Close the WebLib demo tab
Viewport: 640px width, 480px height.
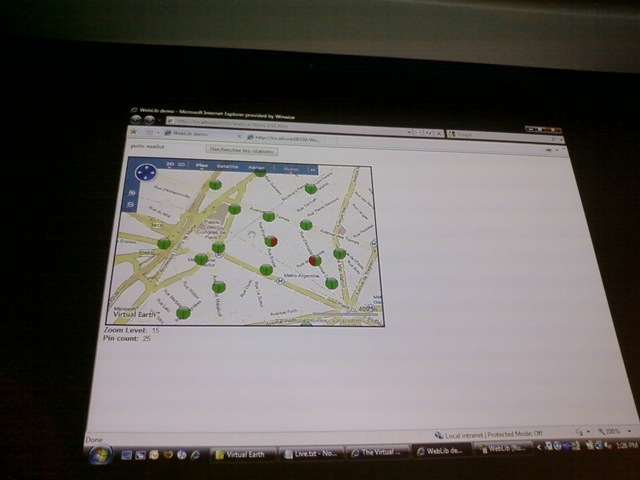point(239,136)
